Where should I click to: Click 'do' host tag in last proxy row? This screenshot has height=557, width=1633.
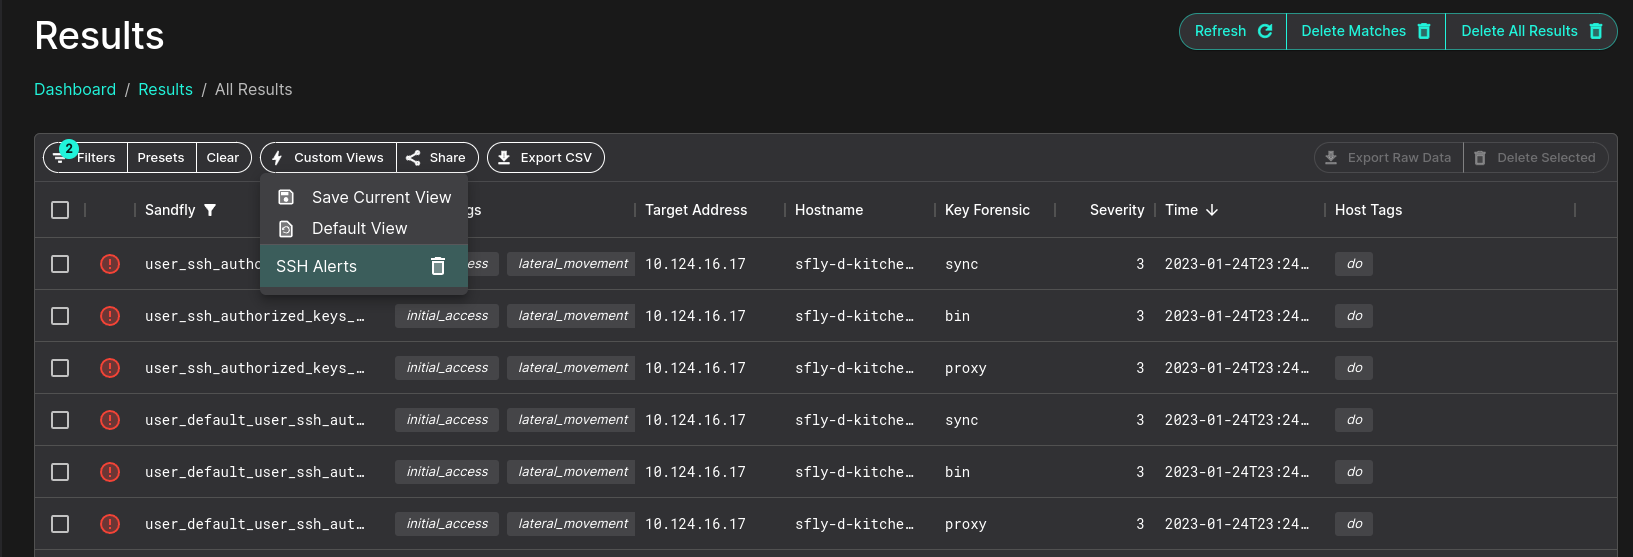pos(1354,524)
